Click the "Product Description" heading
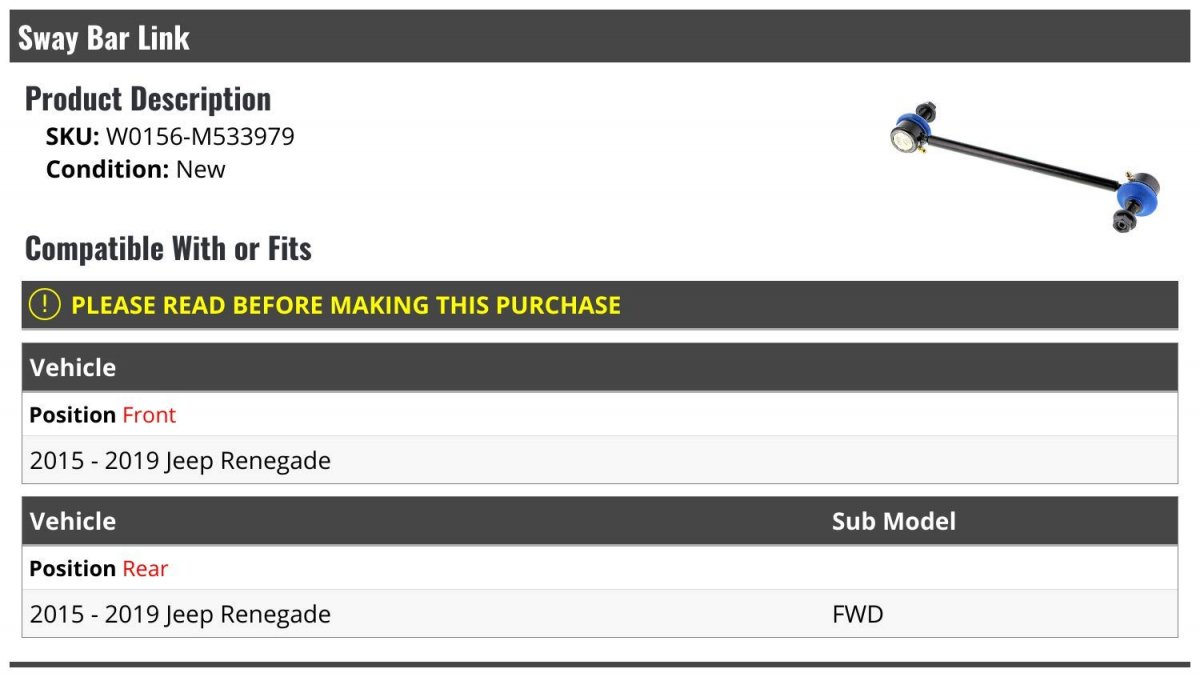The image size is (1200, 677). click(x=148, y=98)
